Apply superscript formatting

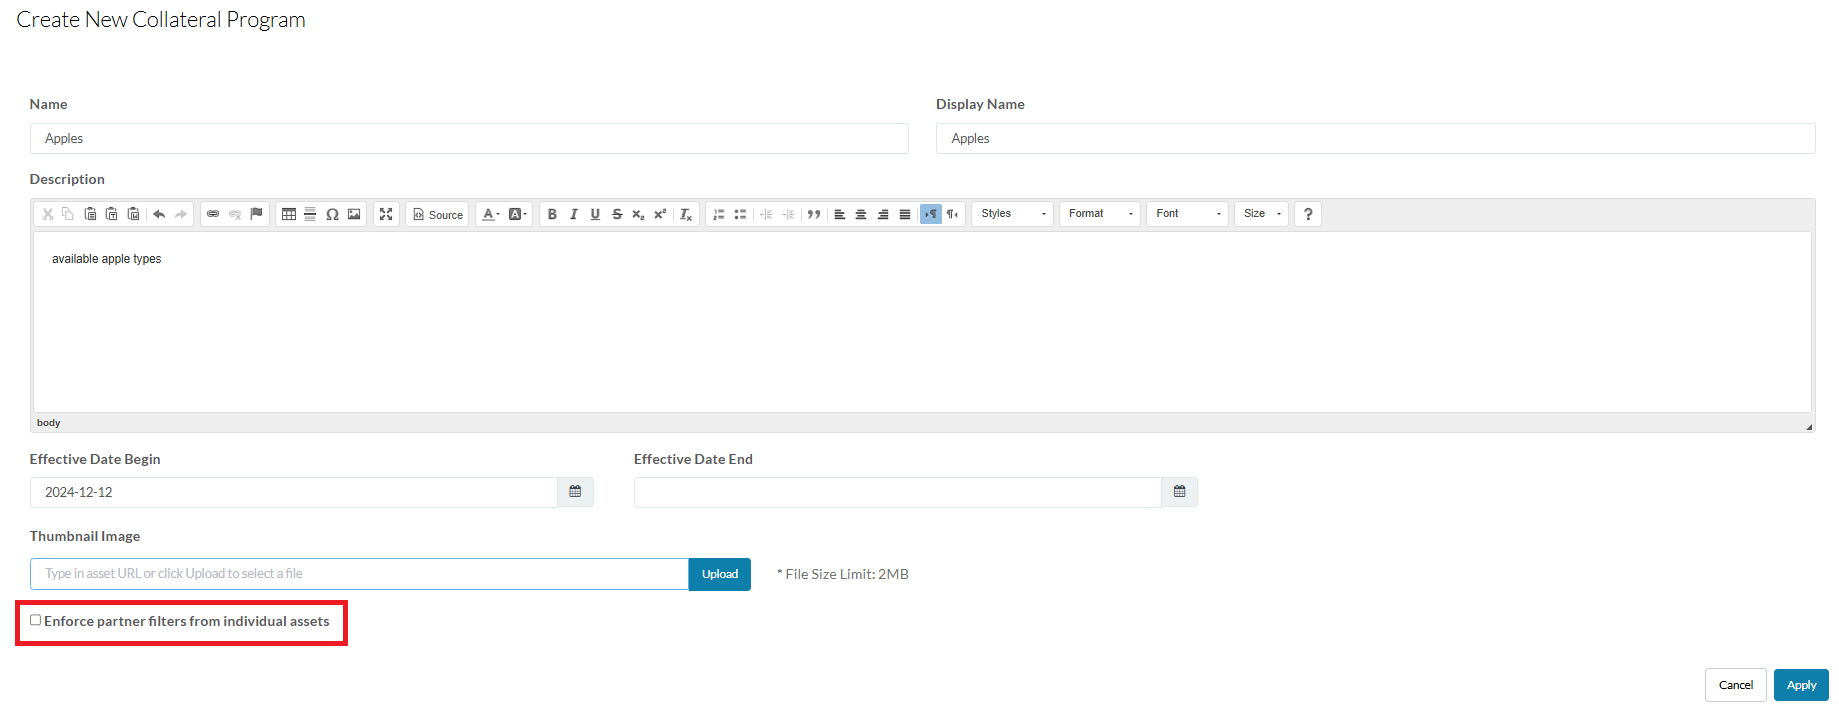[x=660, y=214]
